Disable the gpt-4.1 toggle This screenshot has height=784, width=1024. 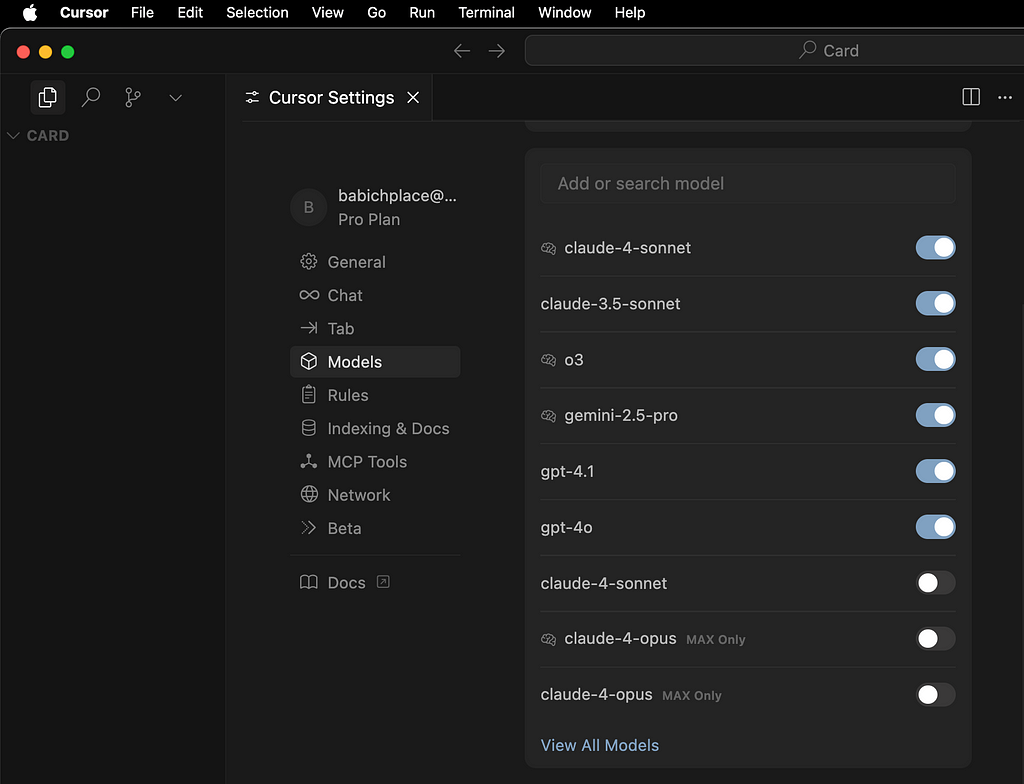(x=935, y=471)
